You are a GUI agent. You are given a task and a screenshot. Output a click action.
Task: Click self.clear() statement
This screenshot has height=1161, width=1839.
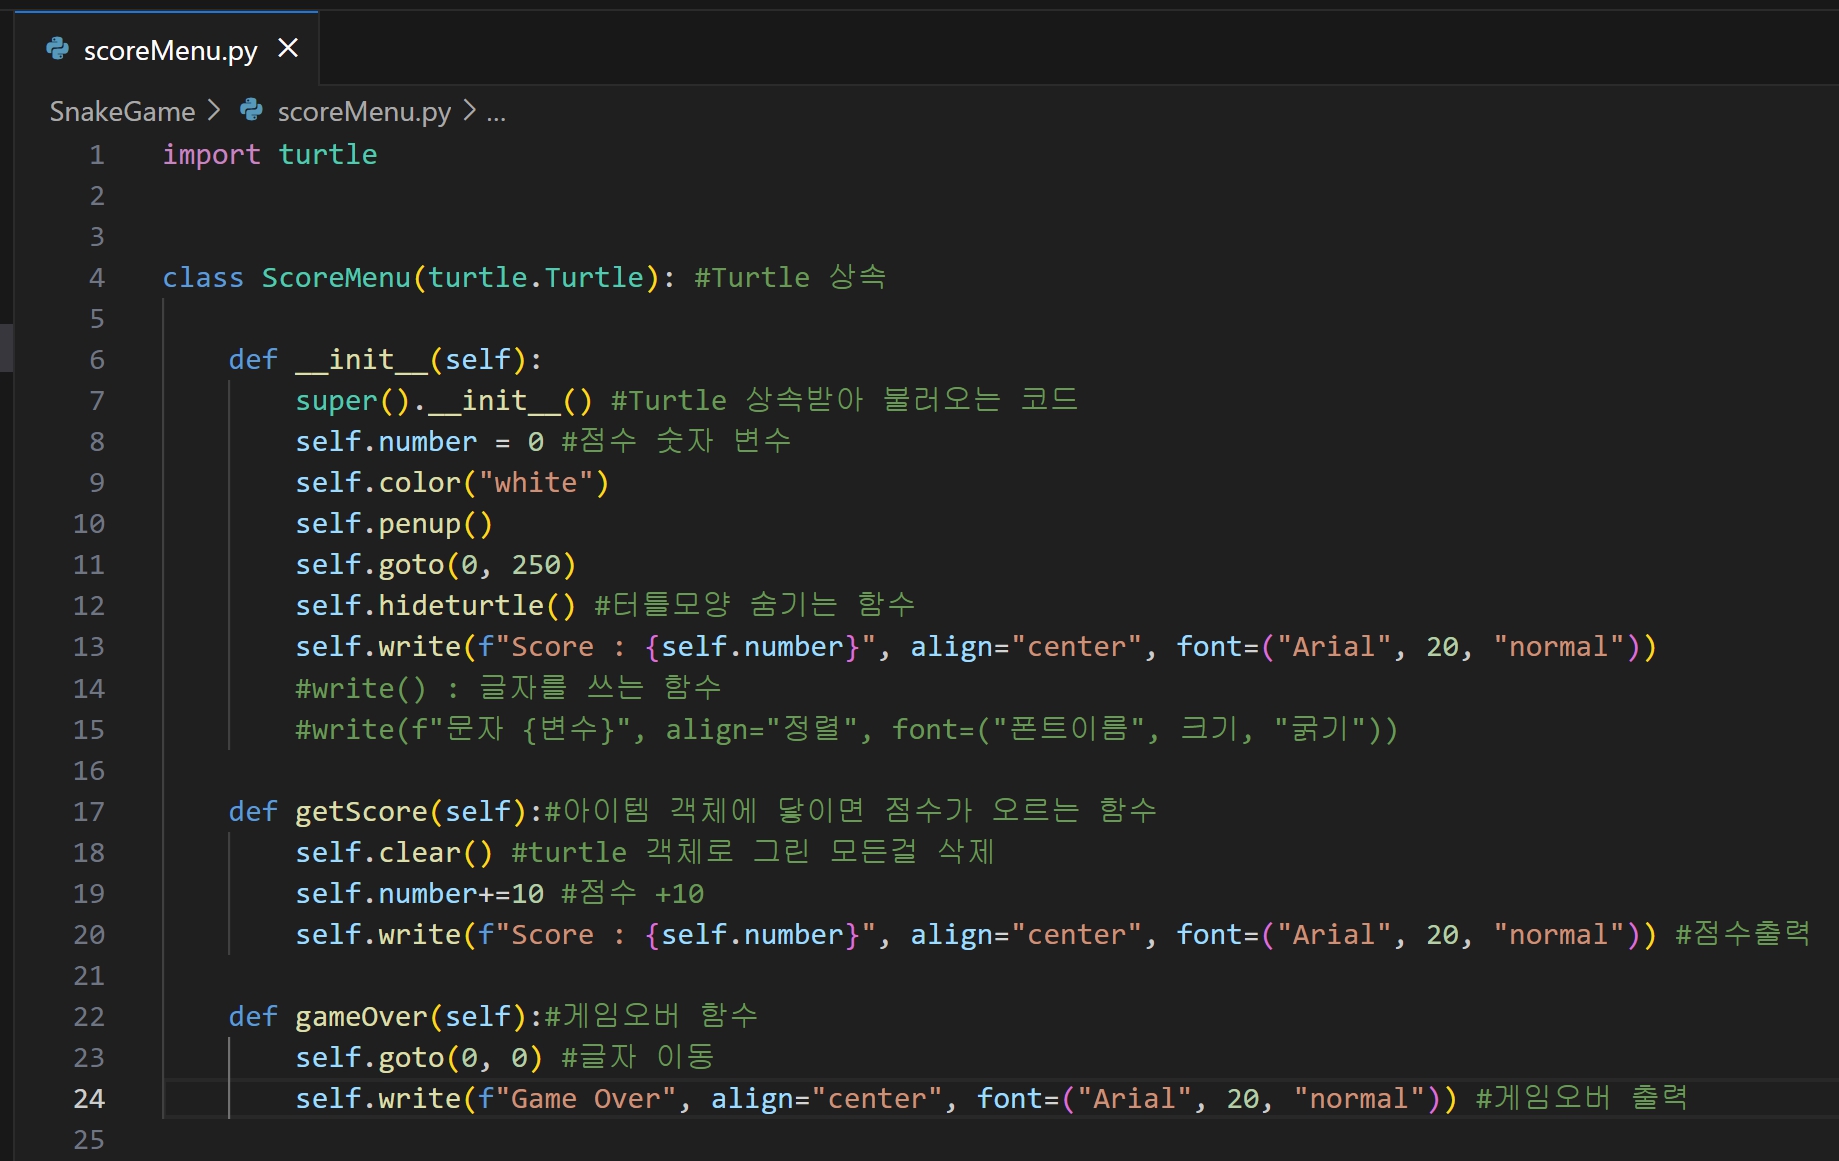tap(394, 853)
